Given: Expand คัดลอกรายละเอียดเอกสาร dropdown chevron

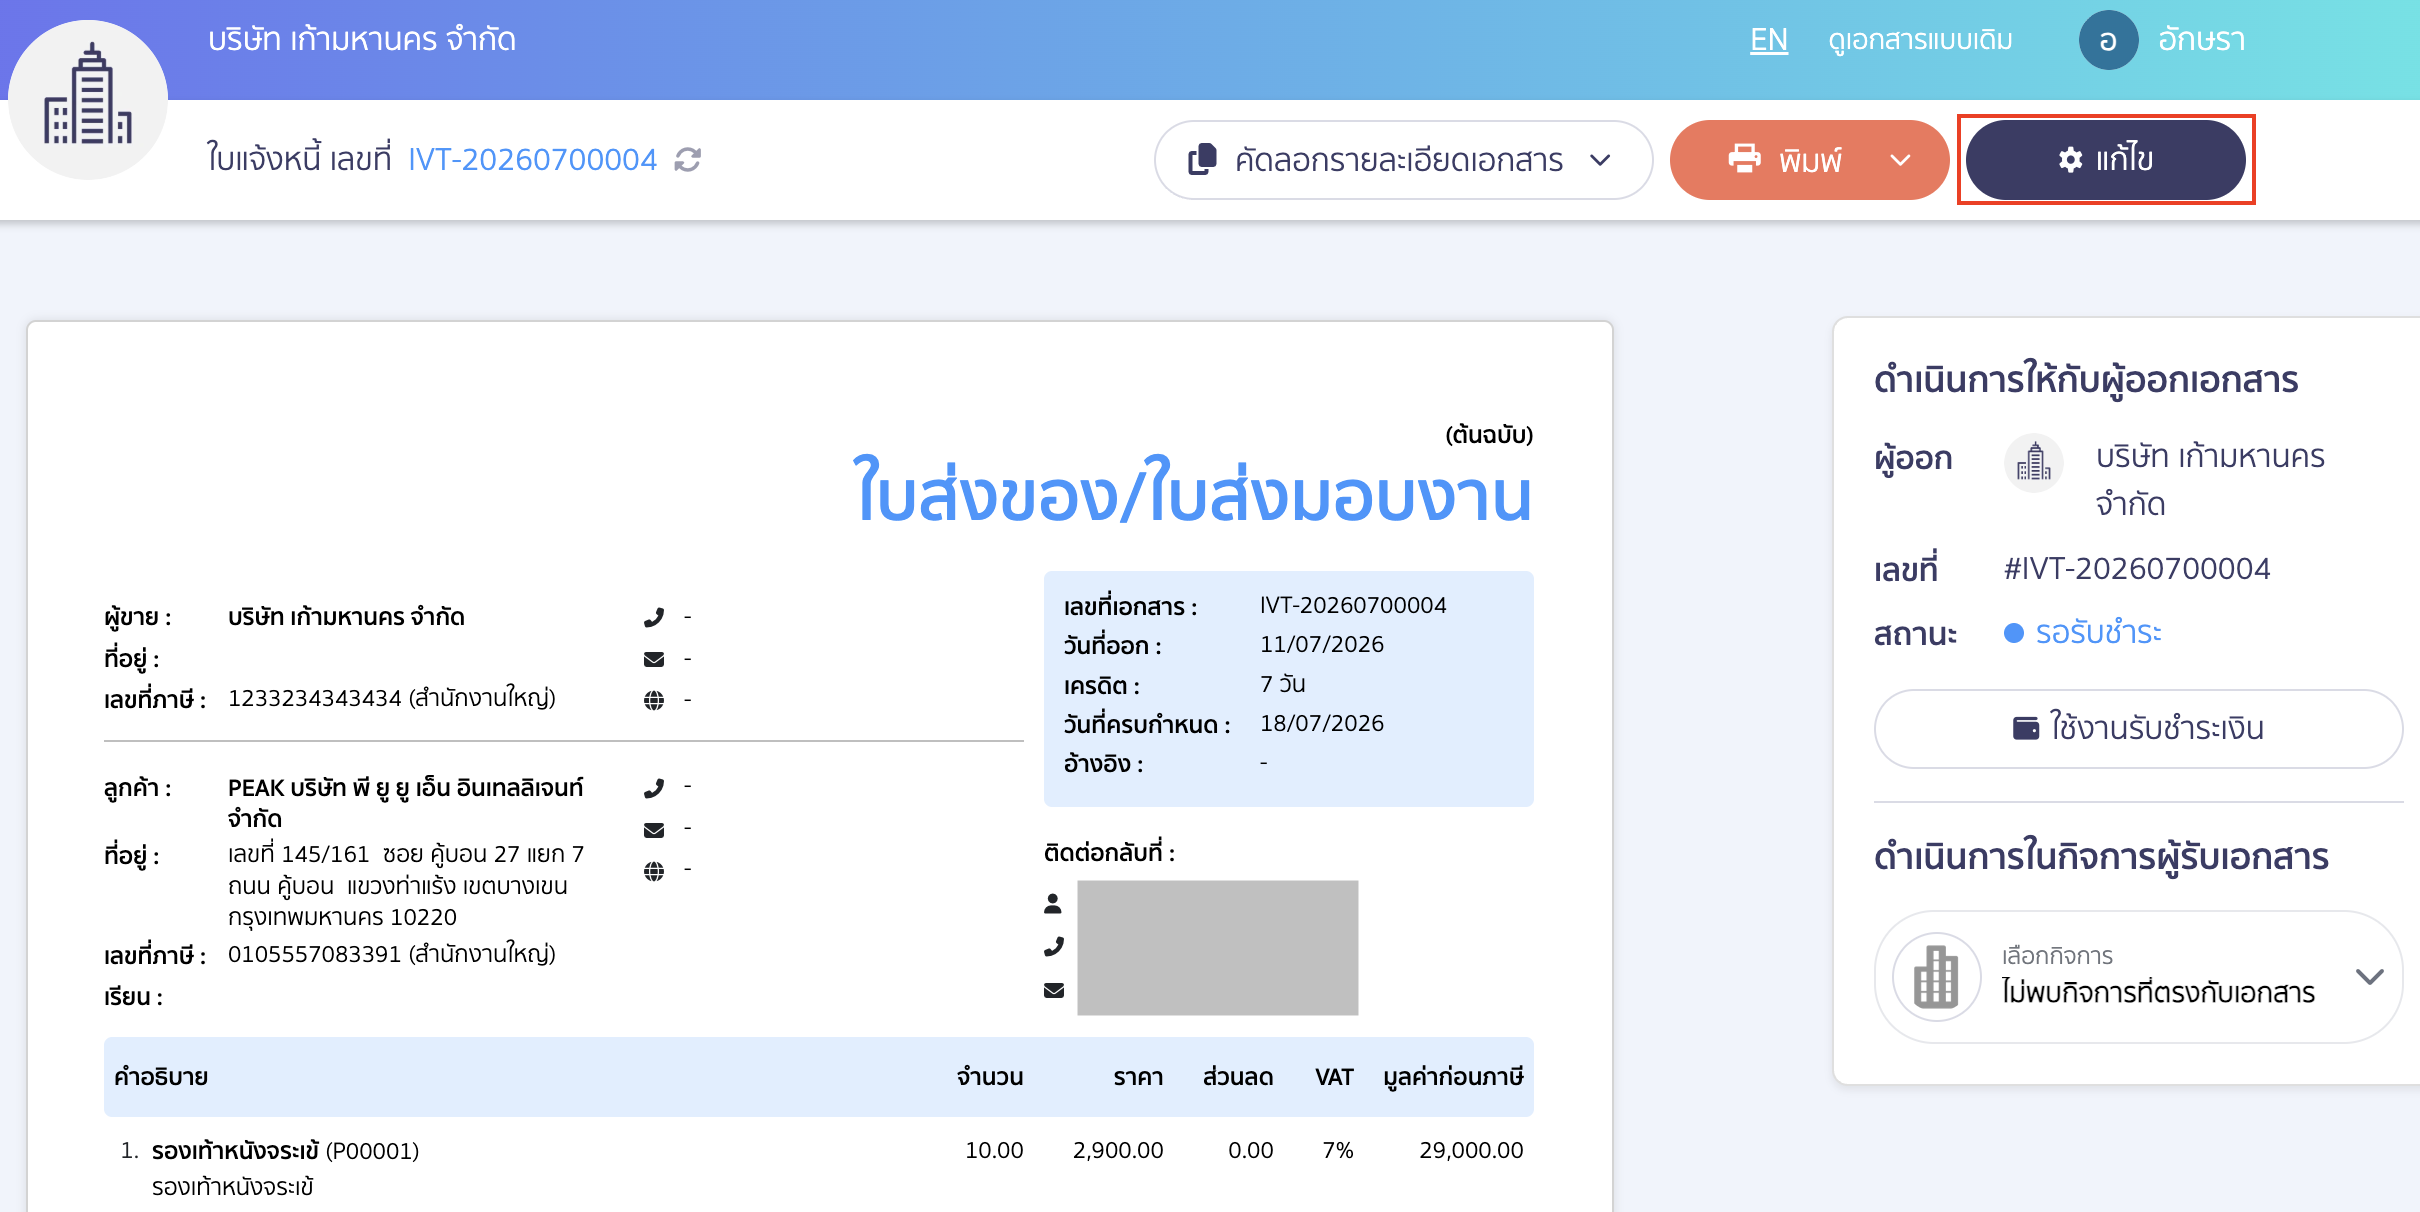Looking at the screenshot, I should (x=1600, y=160).
